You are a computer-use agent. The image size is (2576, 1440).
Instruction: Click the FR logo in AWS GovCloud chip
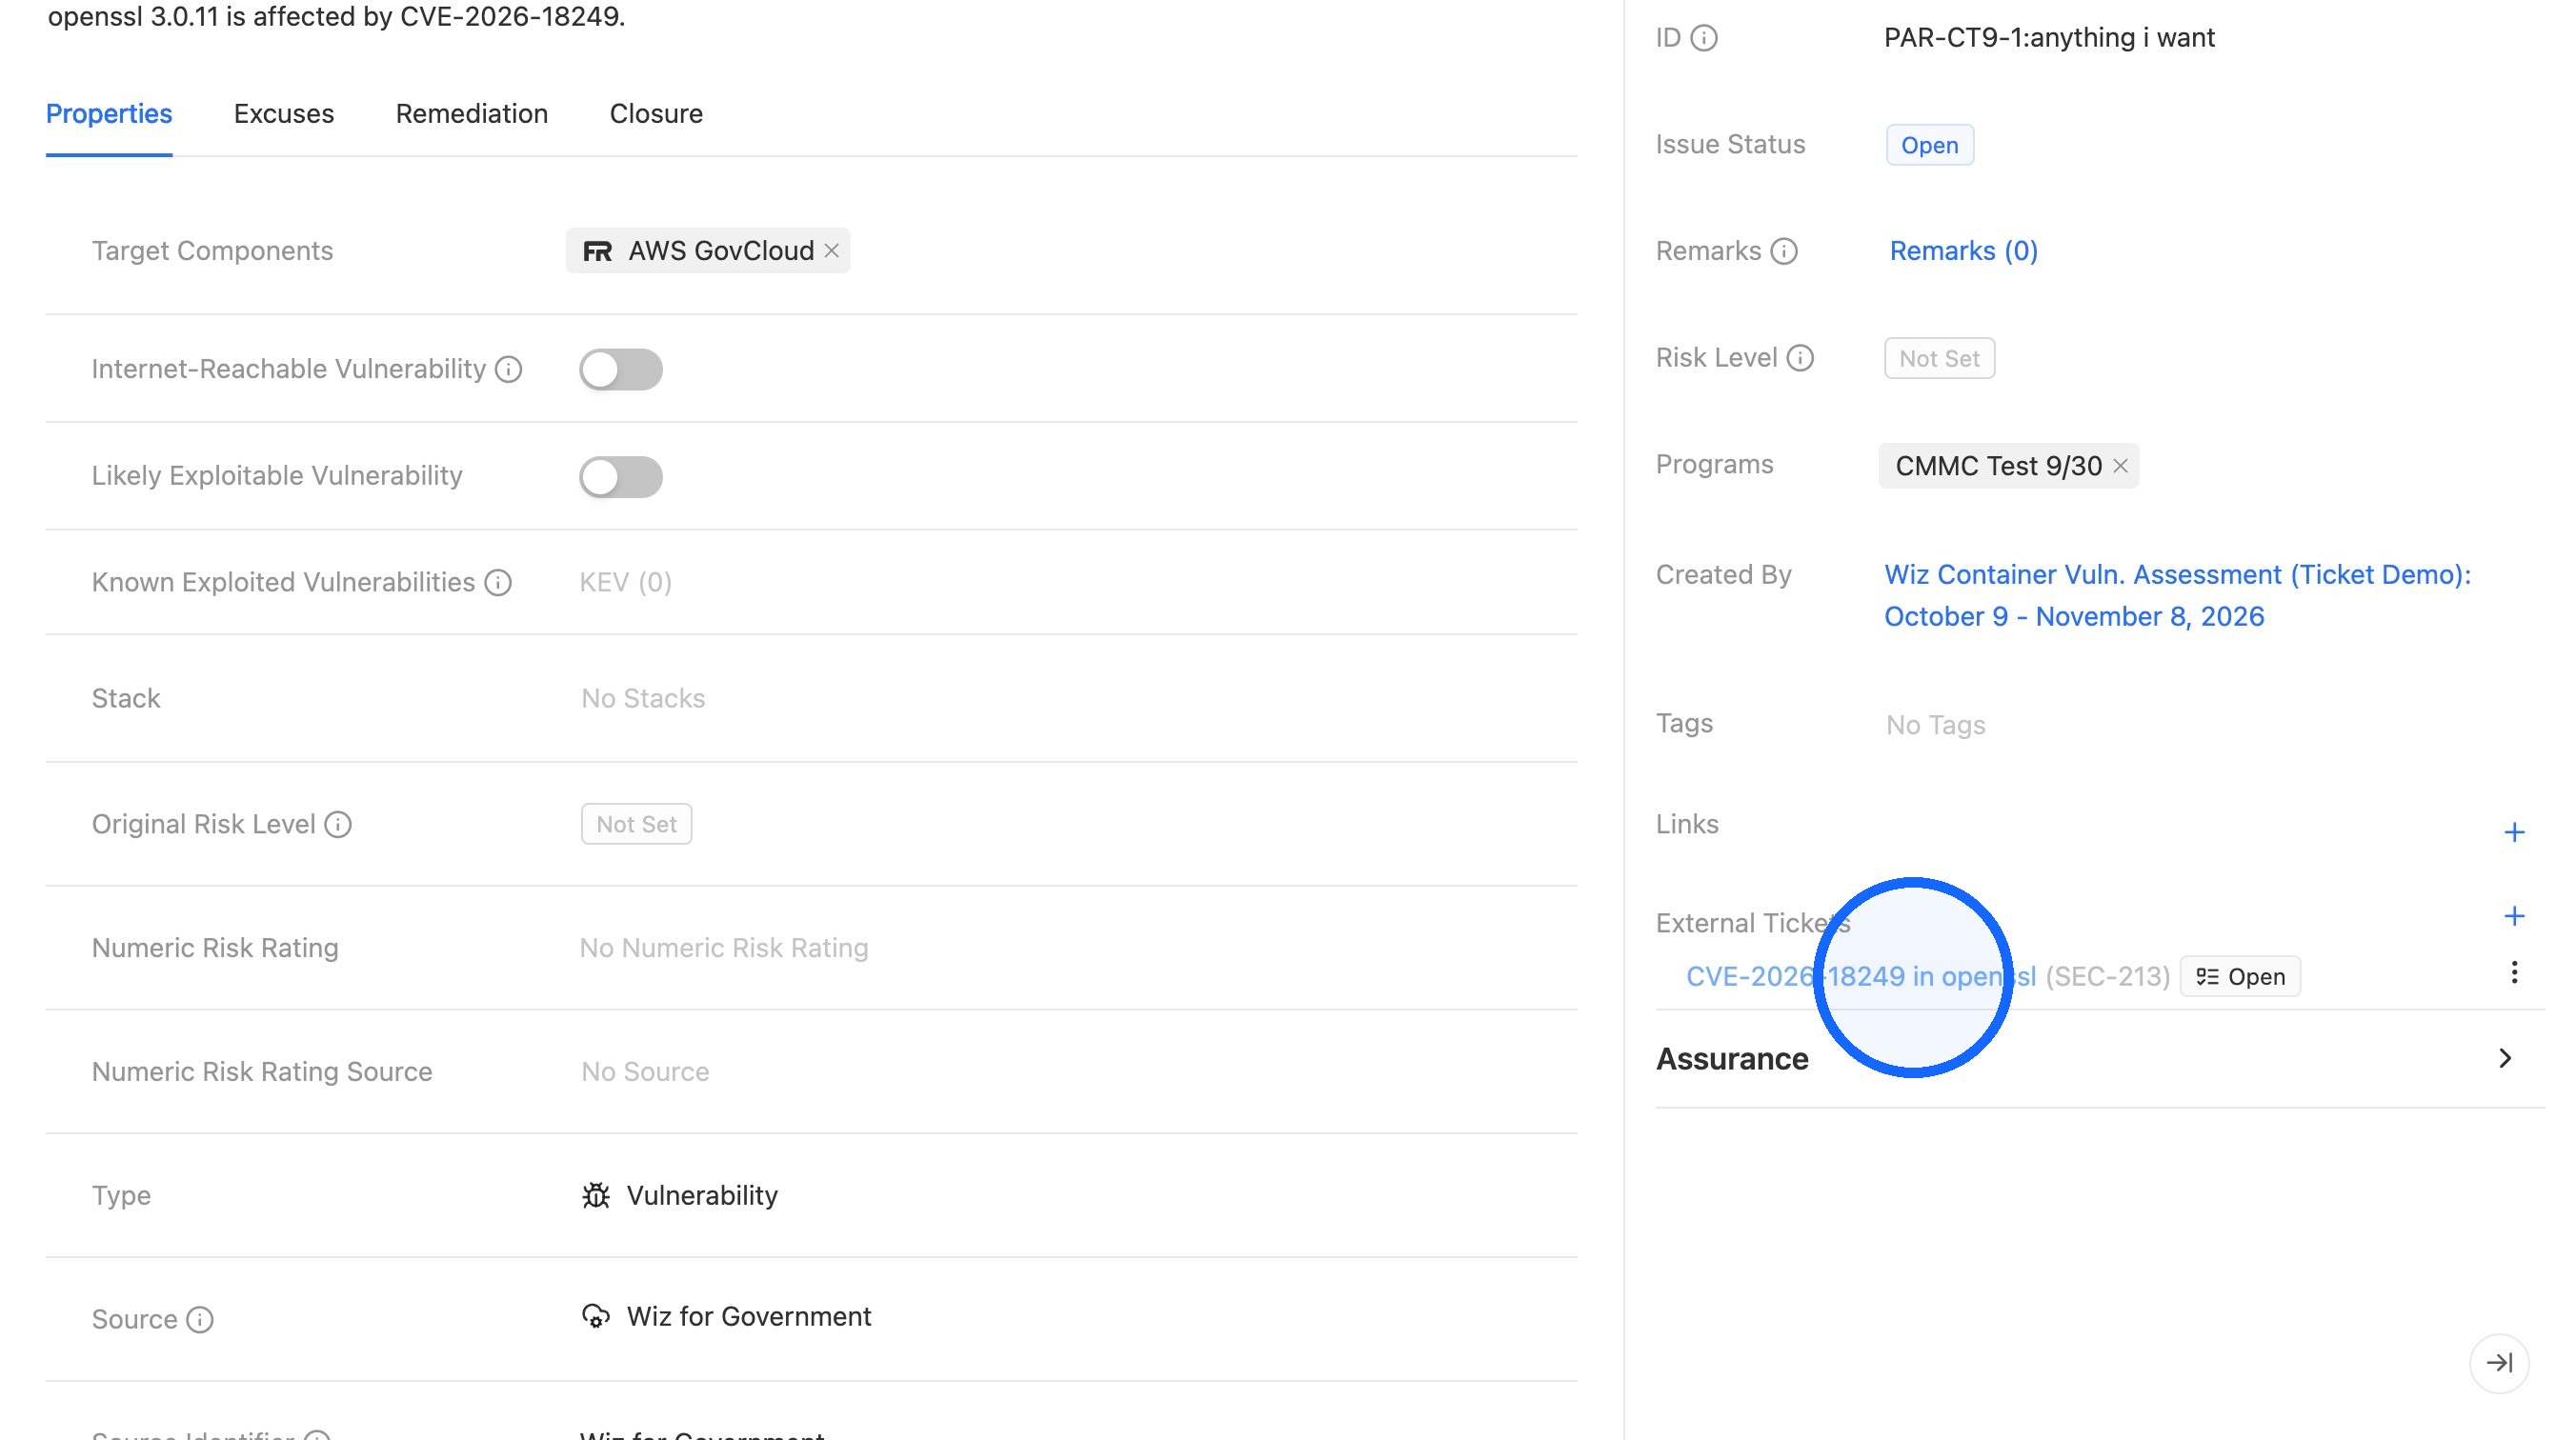tap(597, 251)
